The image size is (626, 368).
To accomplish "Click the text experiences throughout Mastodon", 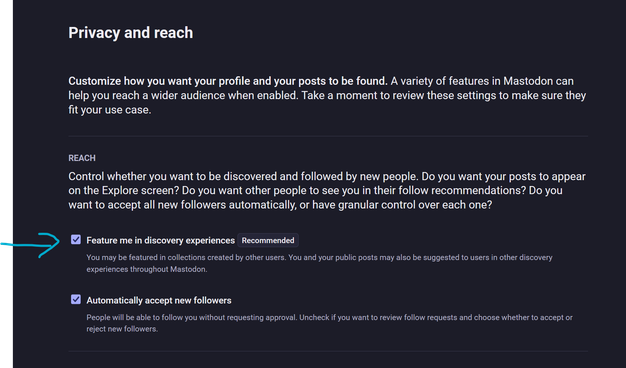I will (x=147, y=269).
